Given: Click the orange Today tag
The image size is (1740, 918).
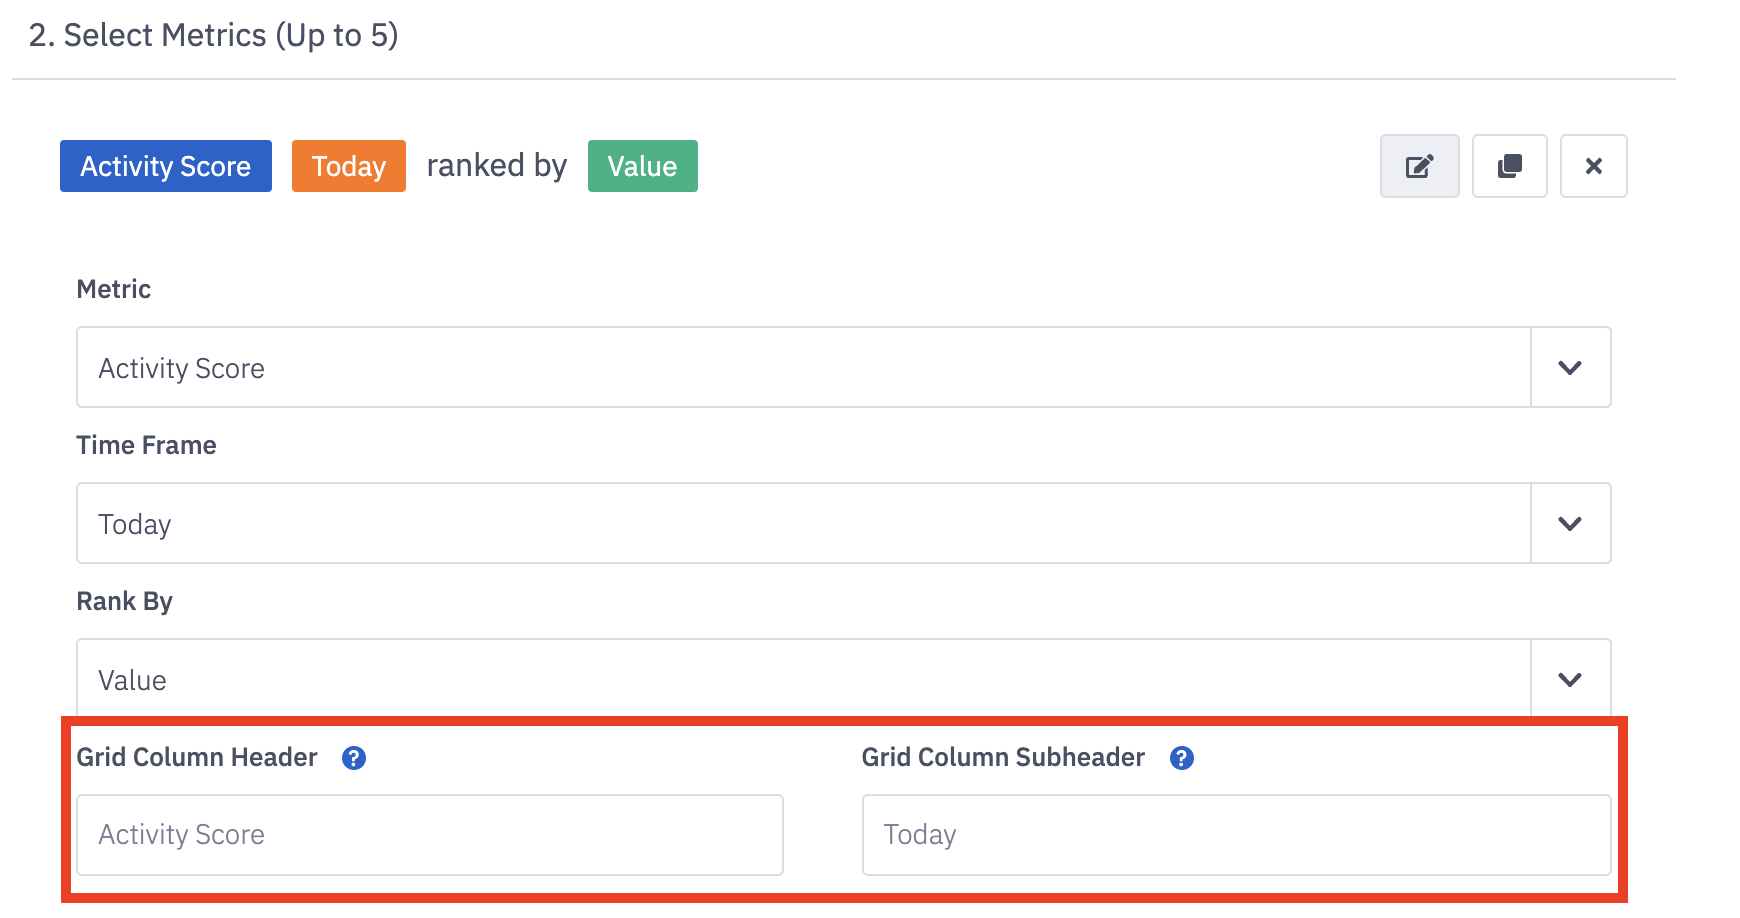Looking at the screenshot, I should [348, 166].
